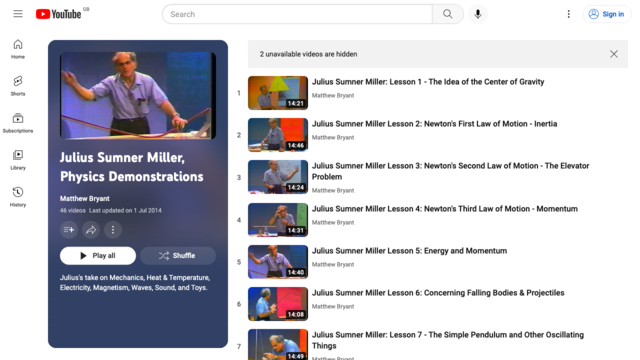Open the settings three-dot menu in header
640x360 pixels.
(x=568, y=14)
